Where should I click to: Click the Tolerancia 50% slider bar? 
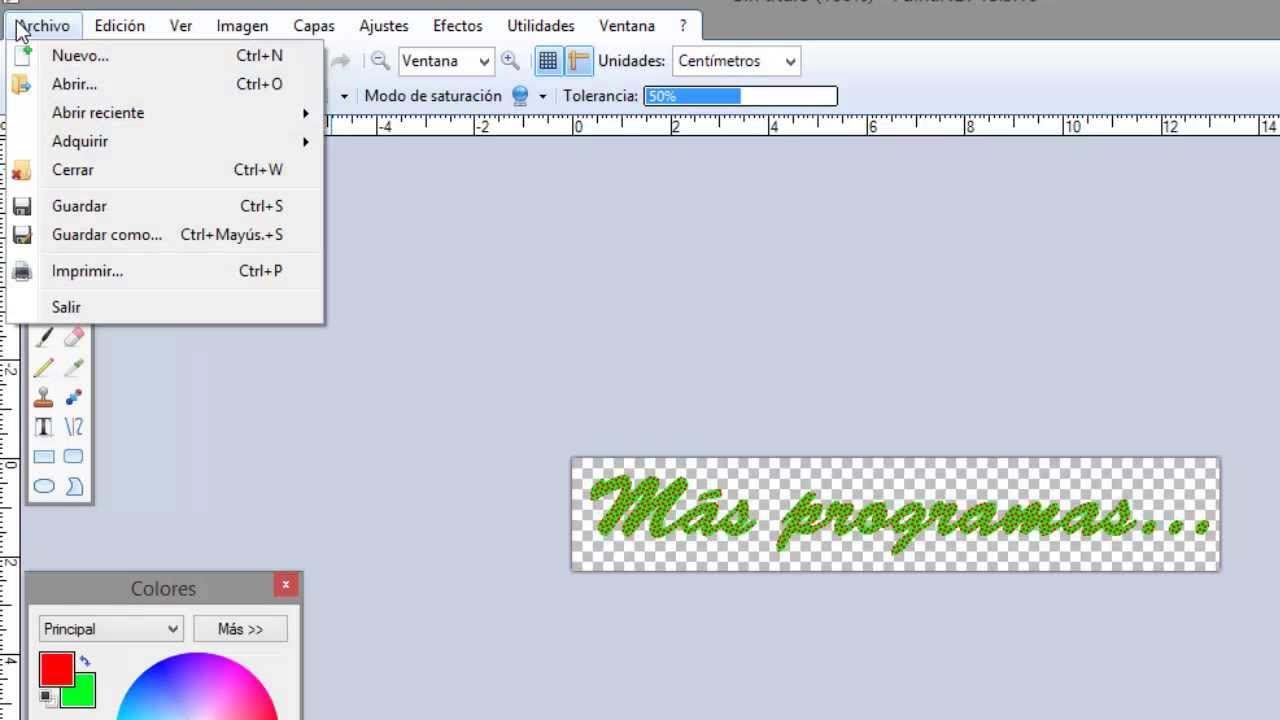[740, 96]
